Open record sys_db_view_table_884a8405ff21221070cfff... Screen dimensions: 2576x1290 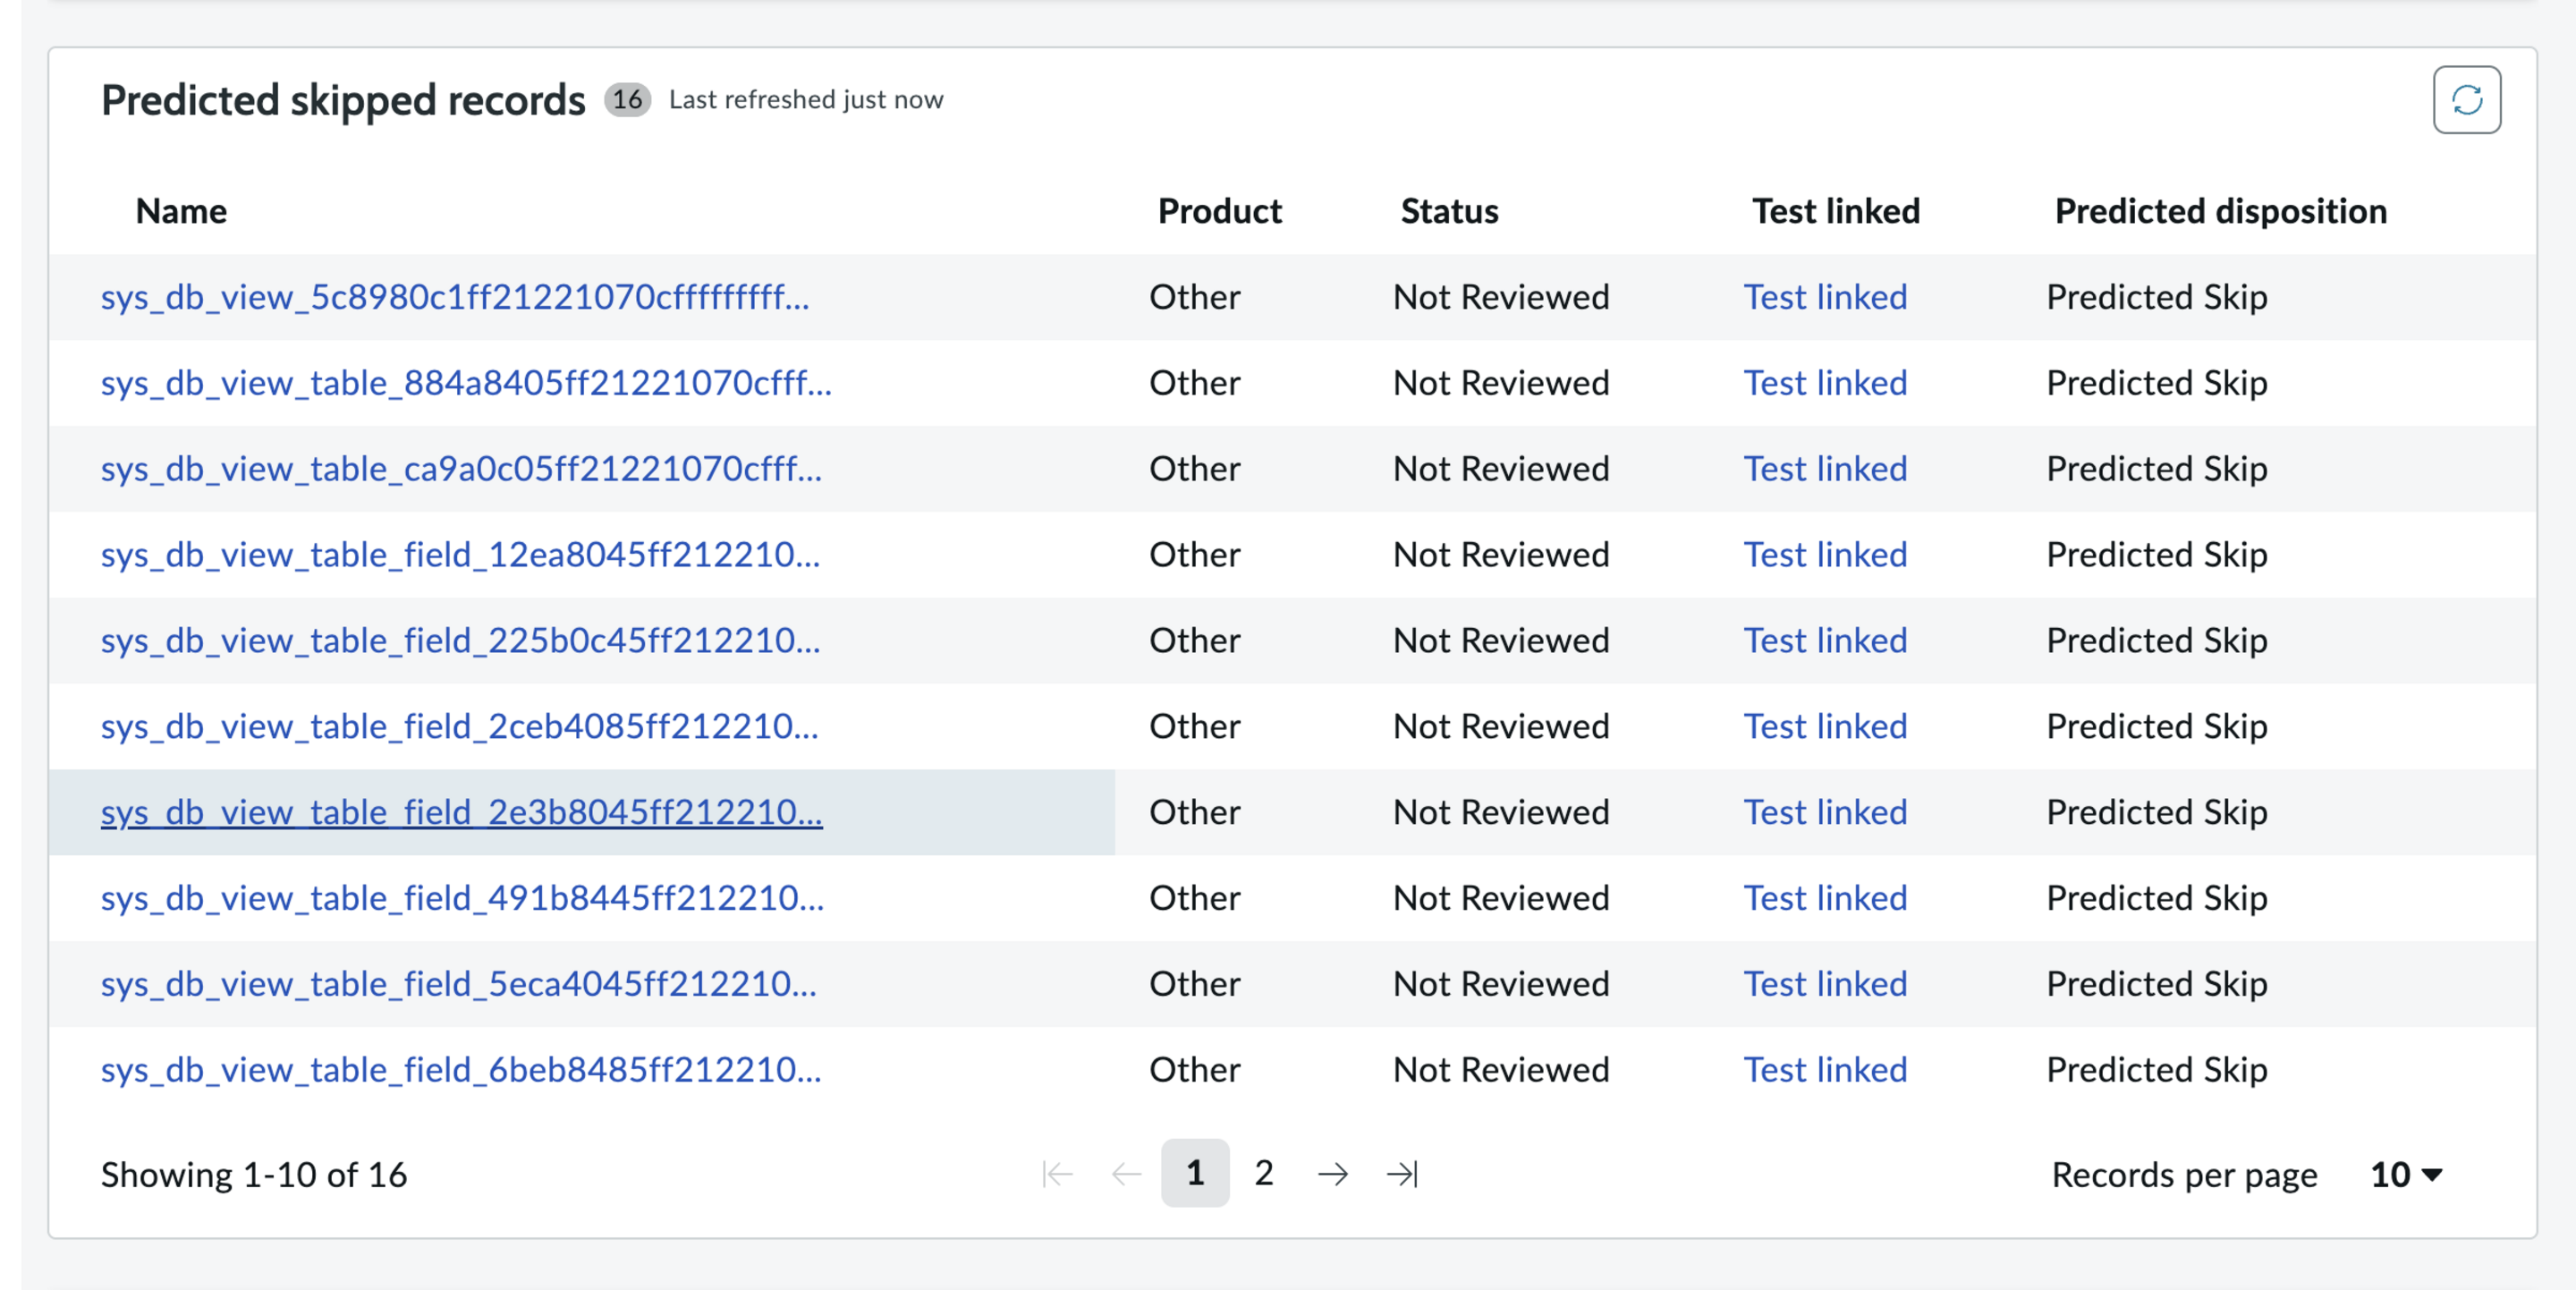coord(466,383)
